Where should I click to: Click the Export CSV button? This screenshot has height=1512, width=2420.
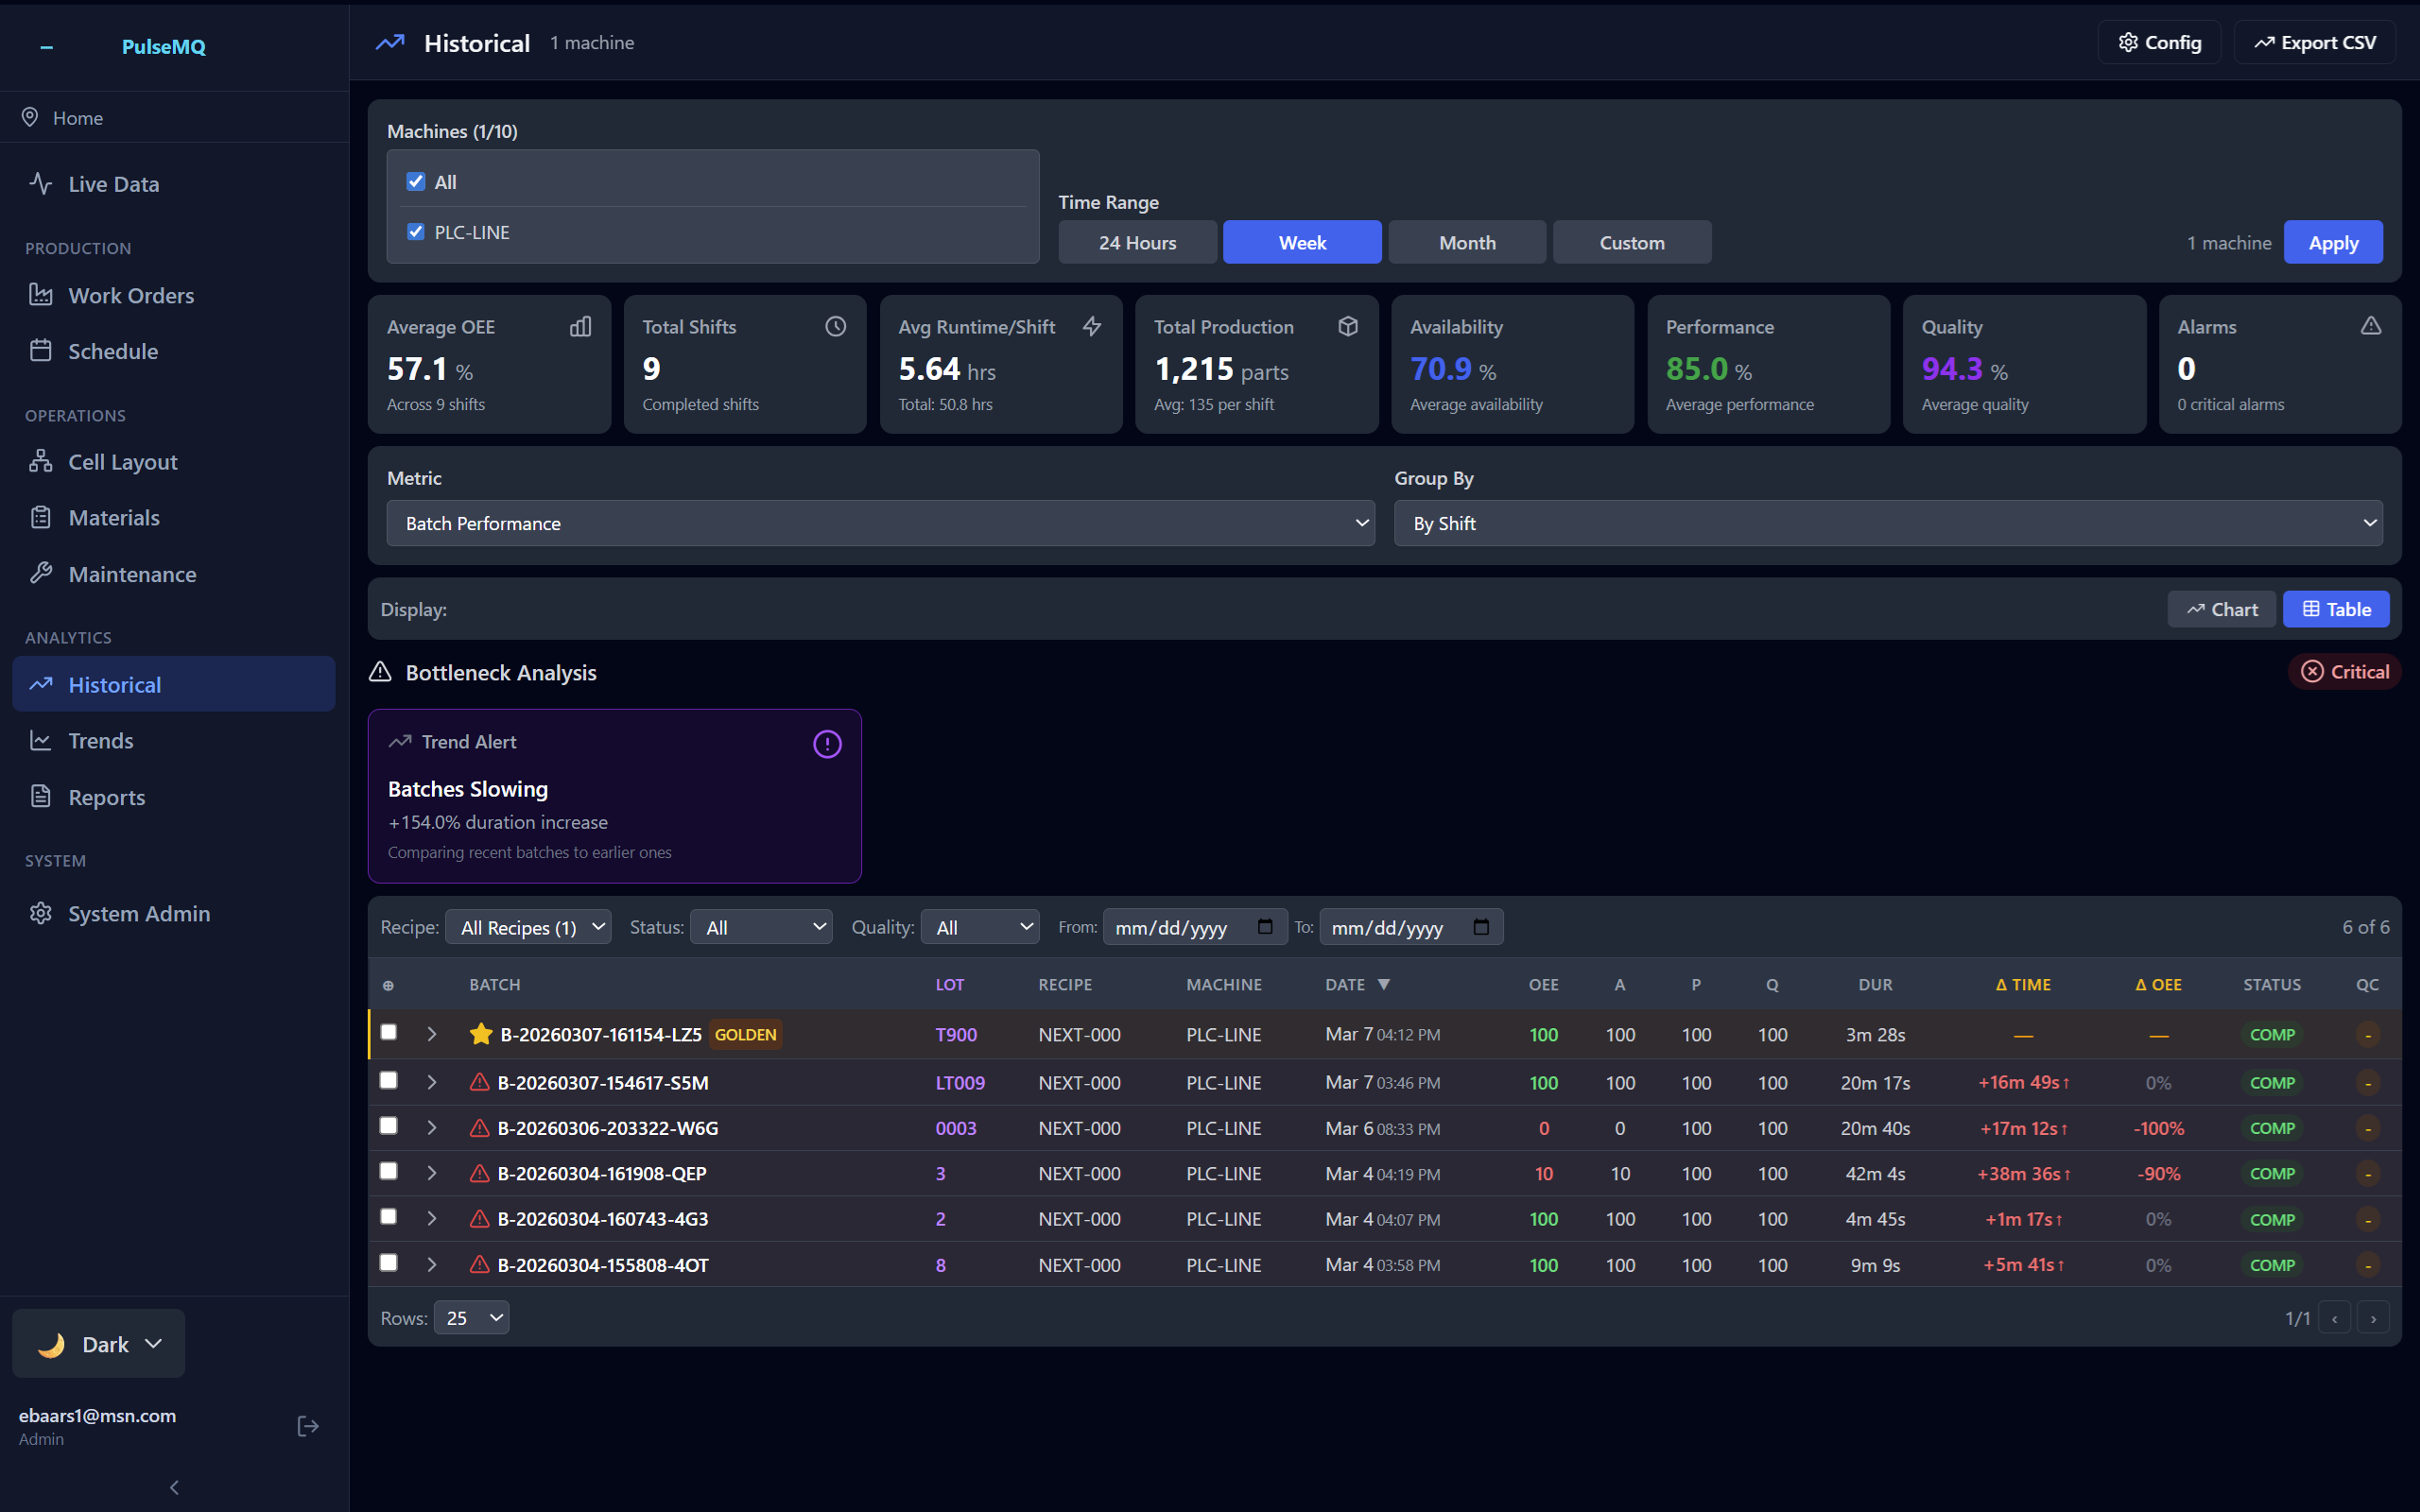pyautogui.click(x=2314, y=42)
